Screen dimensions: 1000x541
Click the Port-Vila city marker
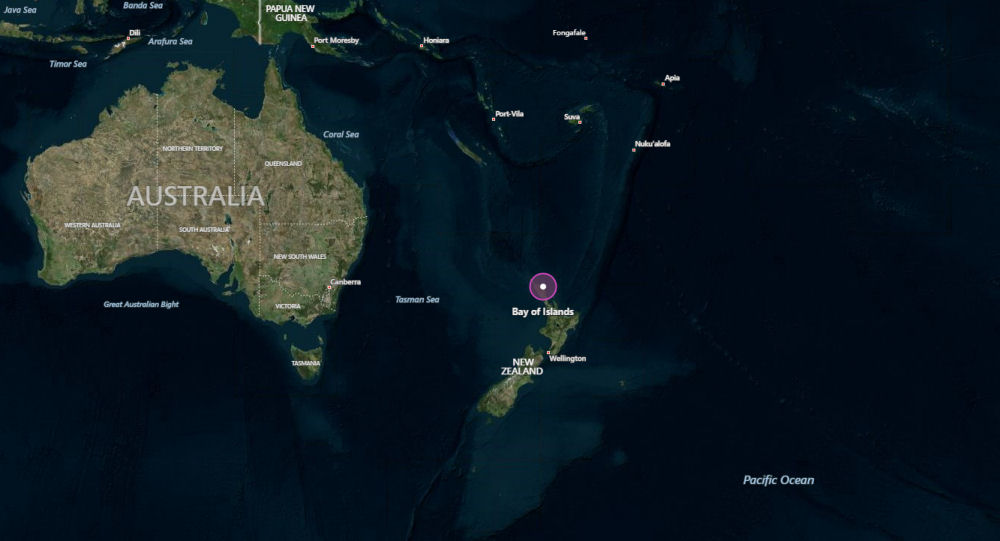[x=494, y=119]
